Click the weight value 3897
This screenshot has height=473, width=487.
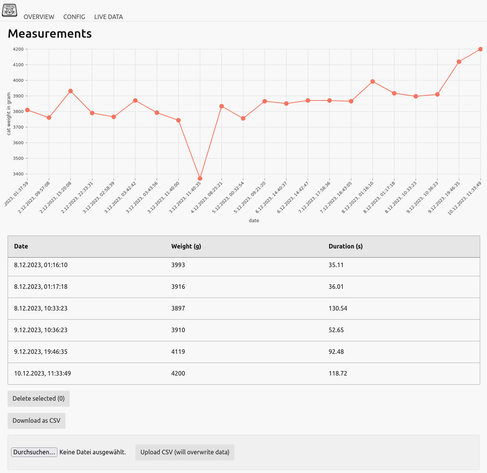tap(178, 308)
